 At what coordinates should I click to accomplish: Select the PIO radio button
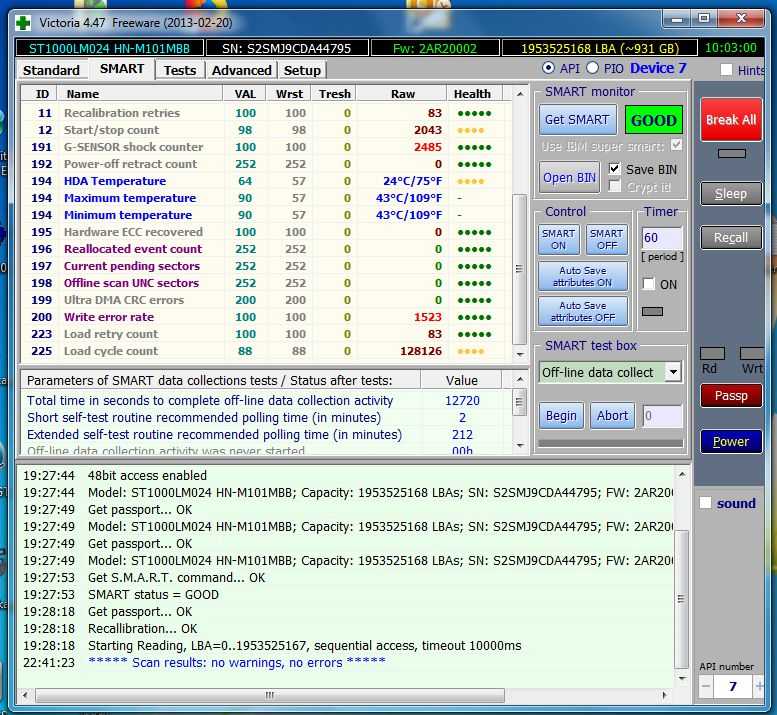[x=592, y=68]
